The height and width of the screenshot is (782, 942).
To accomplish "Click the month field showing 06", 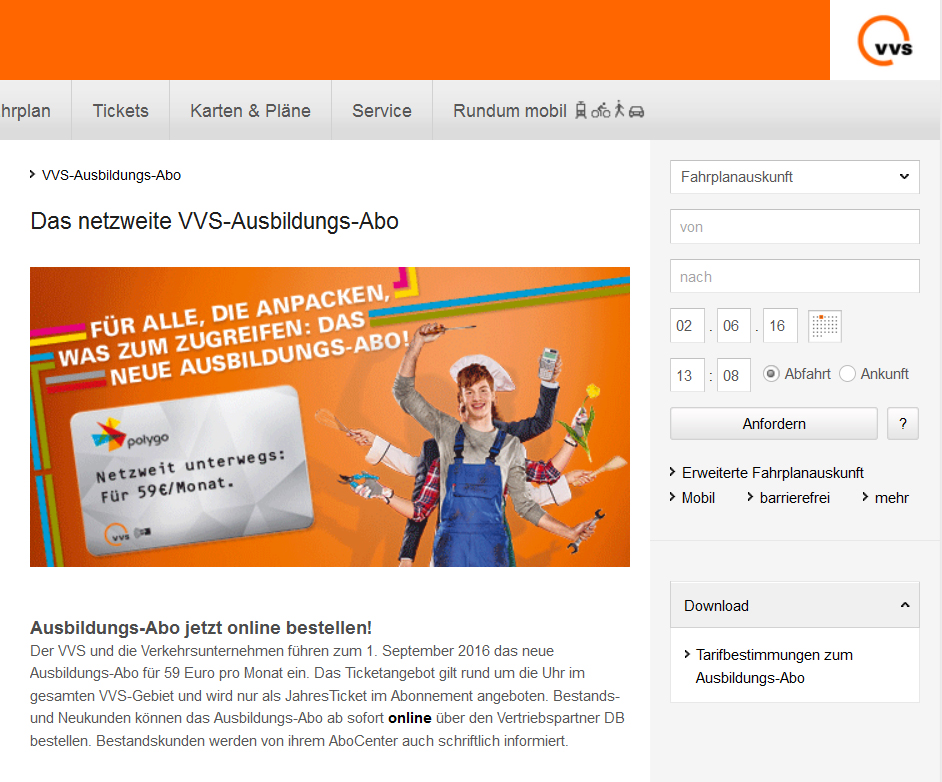I will [x=733, y=326].
